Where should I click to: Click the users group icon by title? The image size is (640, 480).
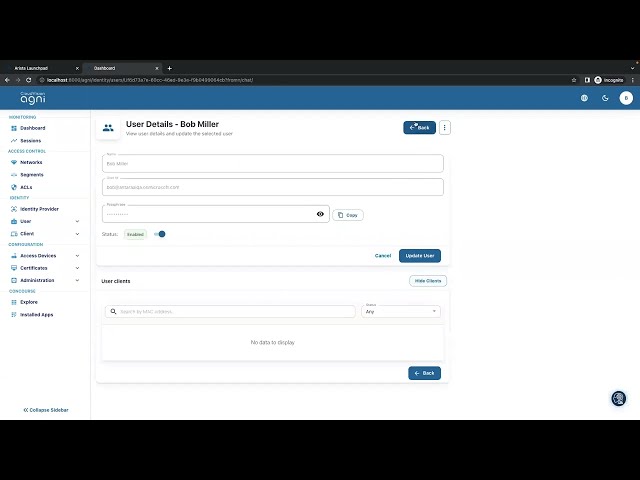click(108, 128)
